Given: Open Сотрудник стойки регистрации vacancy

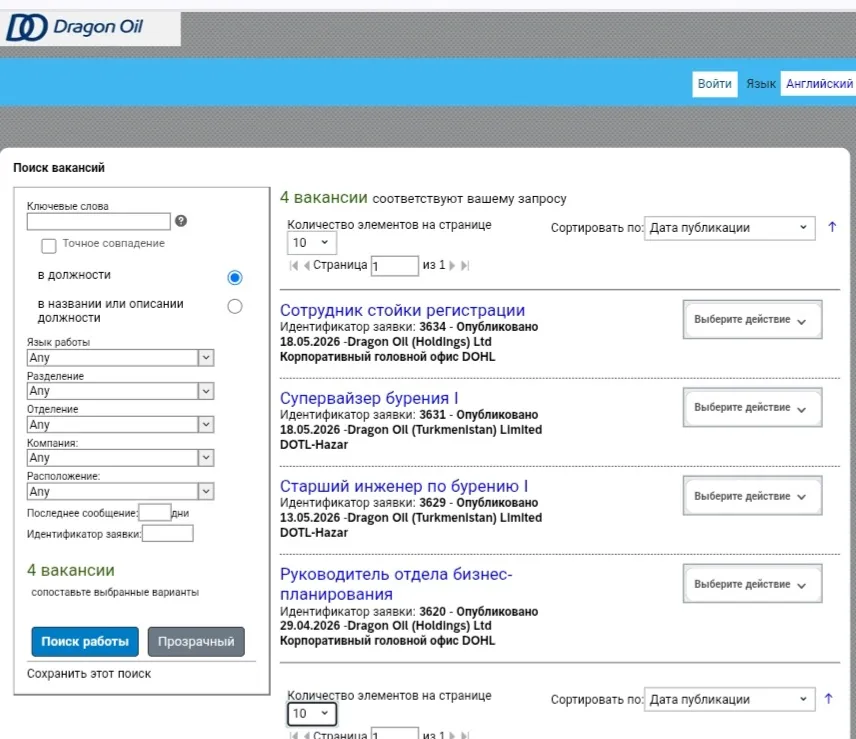Looking at the screenshot, I should (402, 310).
